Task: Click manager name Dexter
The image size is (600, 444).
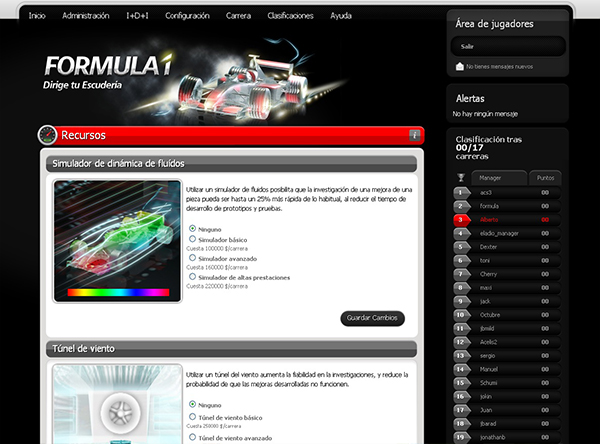Action: click(x=488, y=247)
